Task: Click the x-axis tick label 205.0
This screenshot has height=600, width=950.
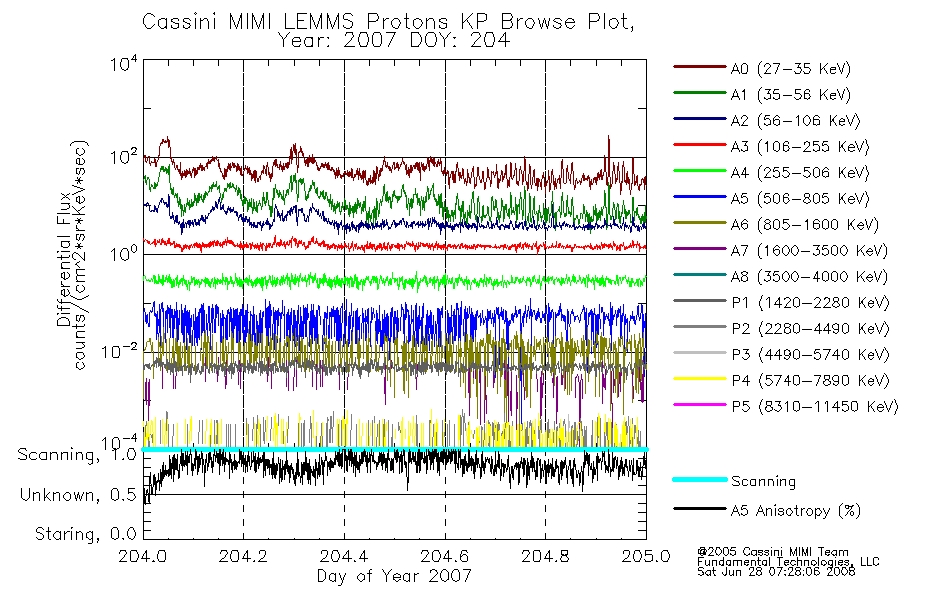Action: point(646,556)
